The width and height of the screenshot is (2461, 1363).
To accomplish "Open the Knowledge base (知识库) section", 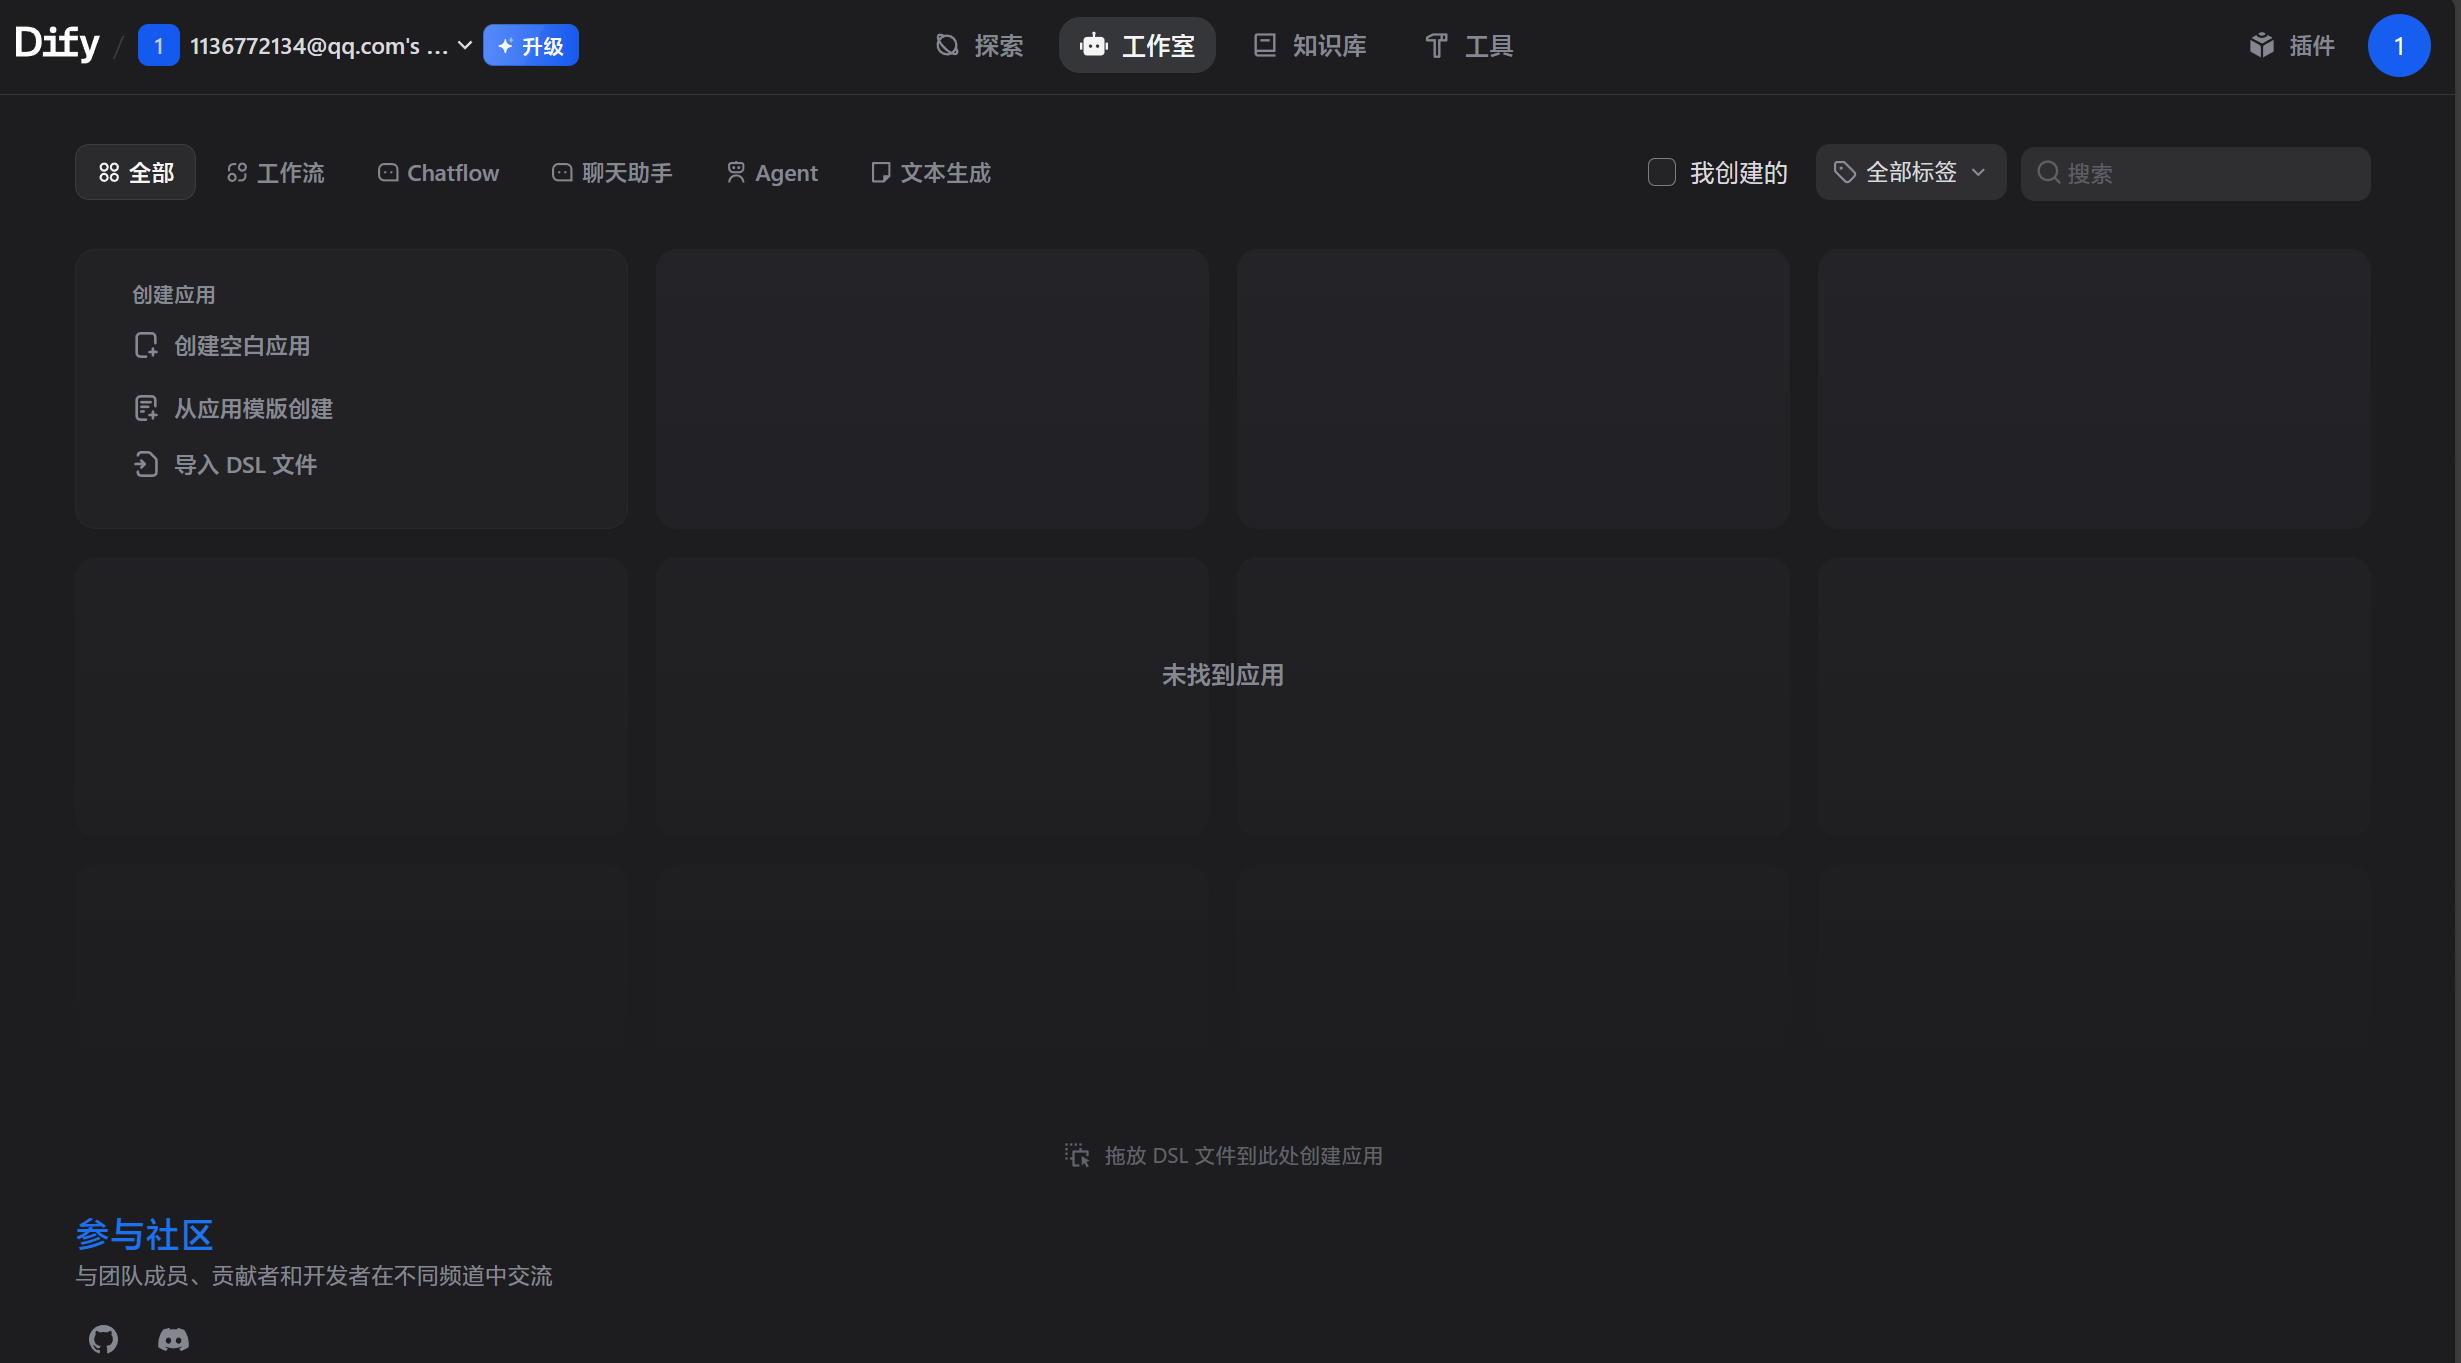I will 1310,46.
